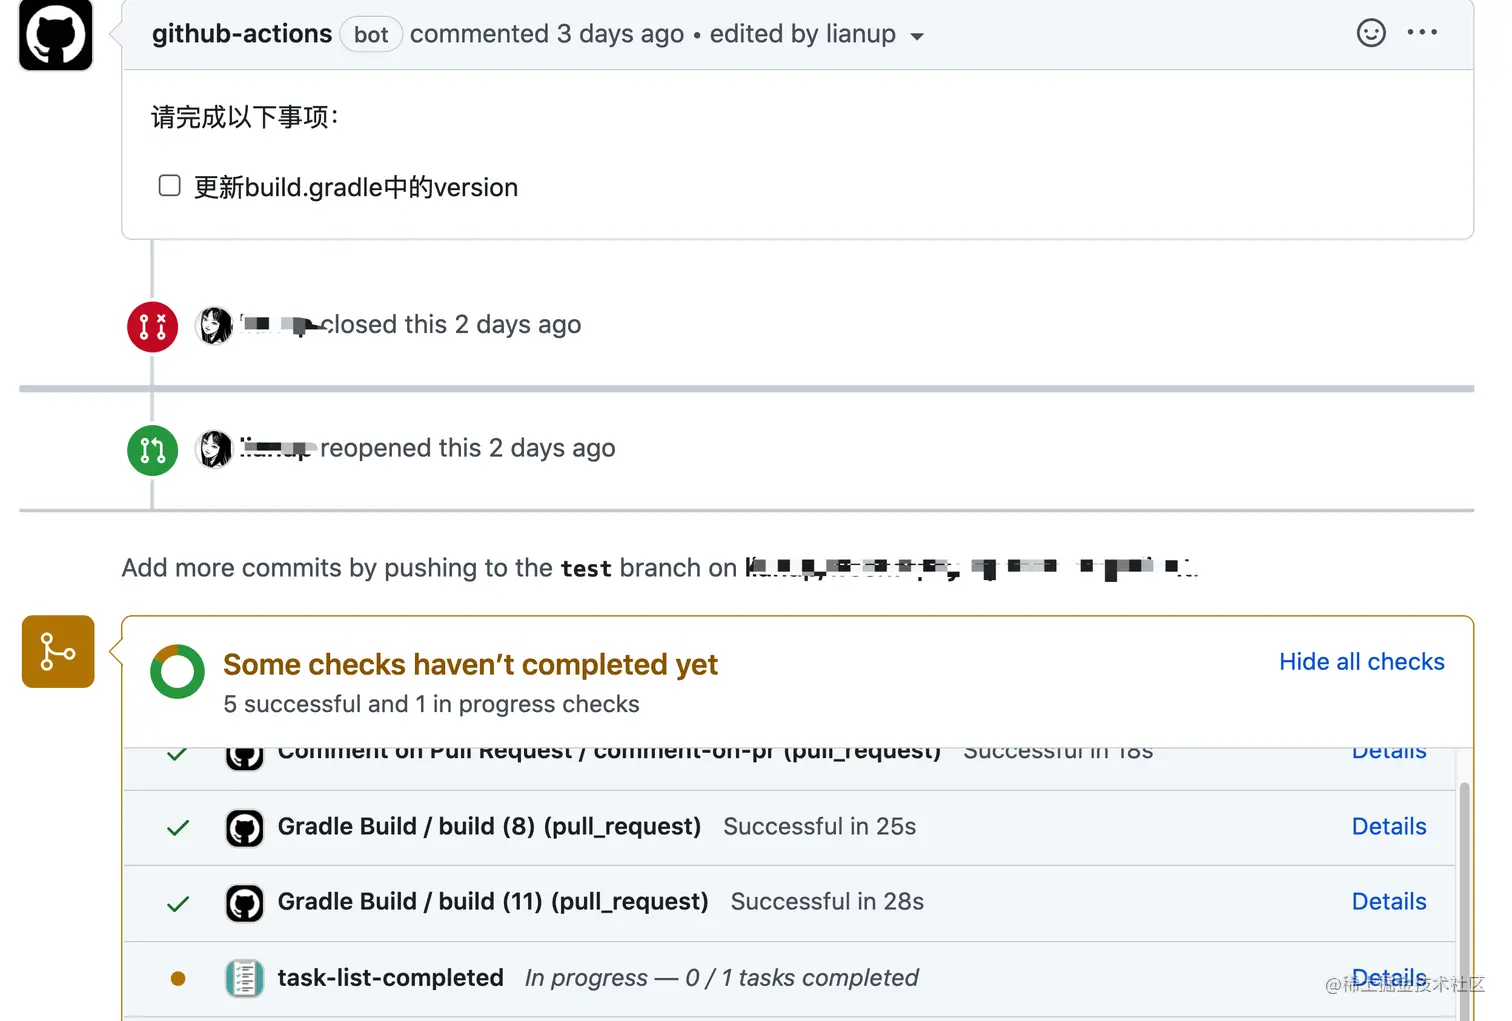Click the GitHub octocat icon on Gradle Build (8) row

click(243, 828)
